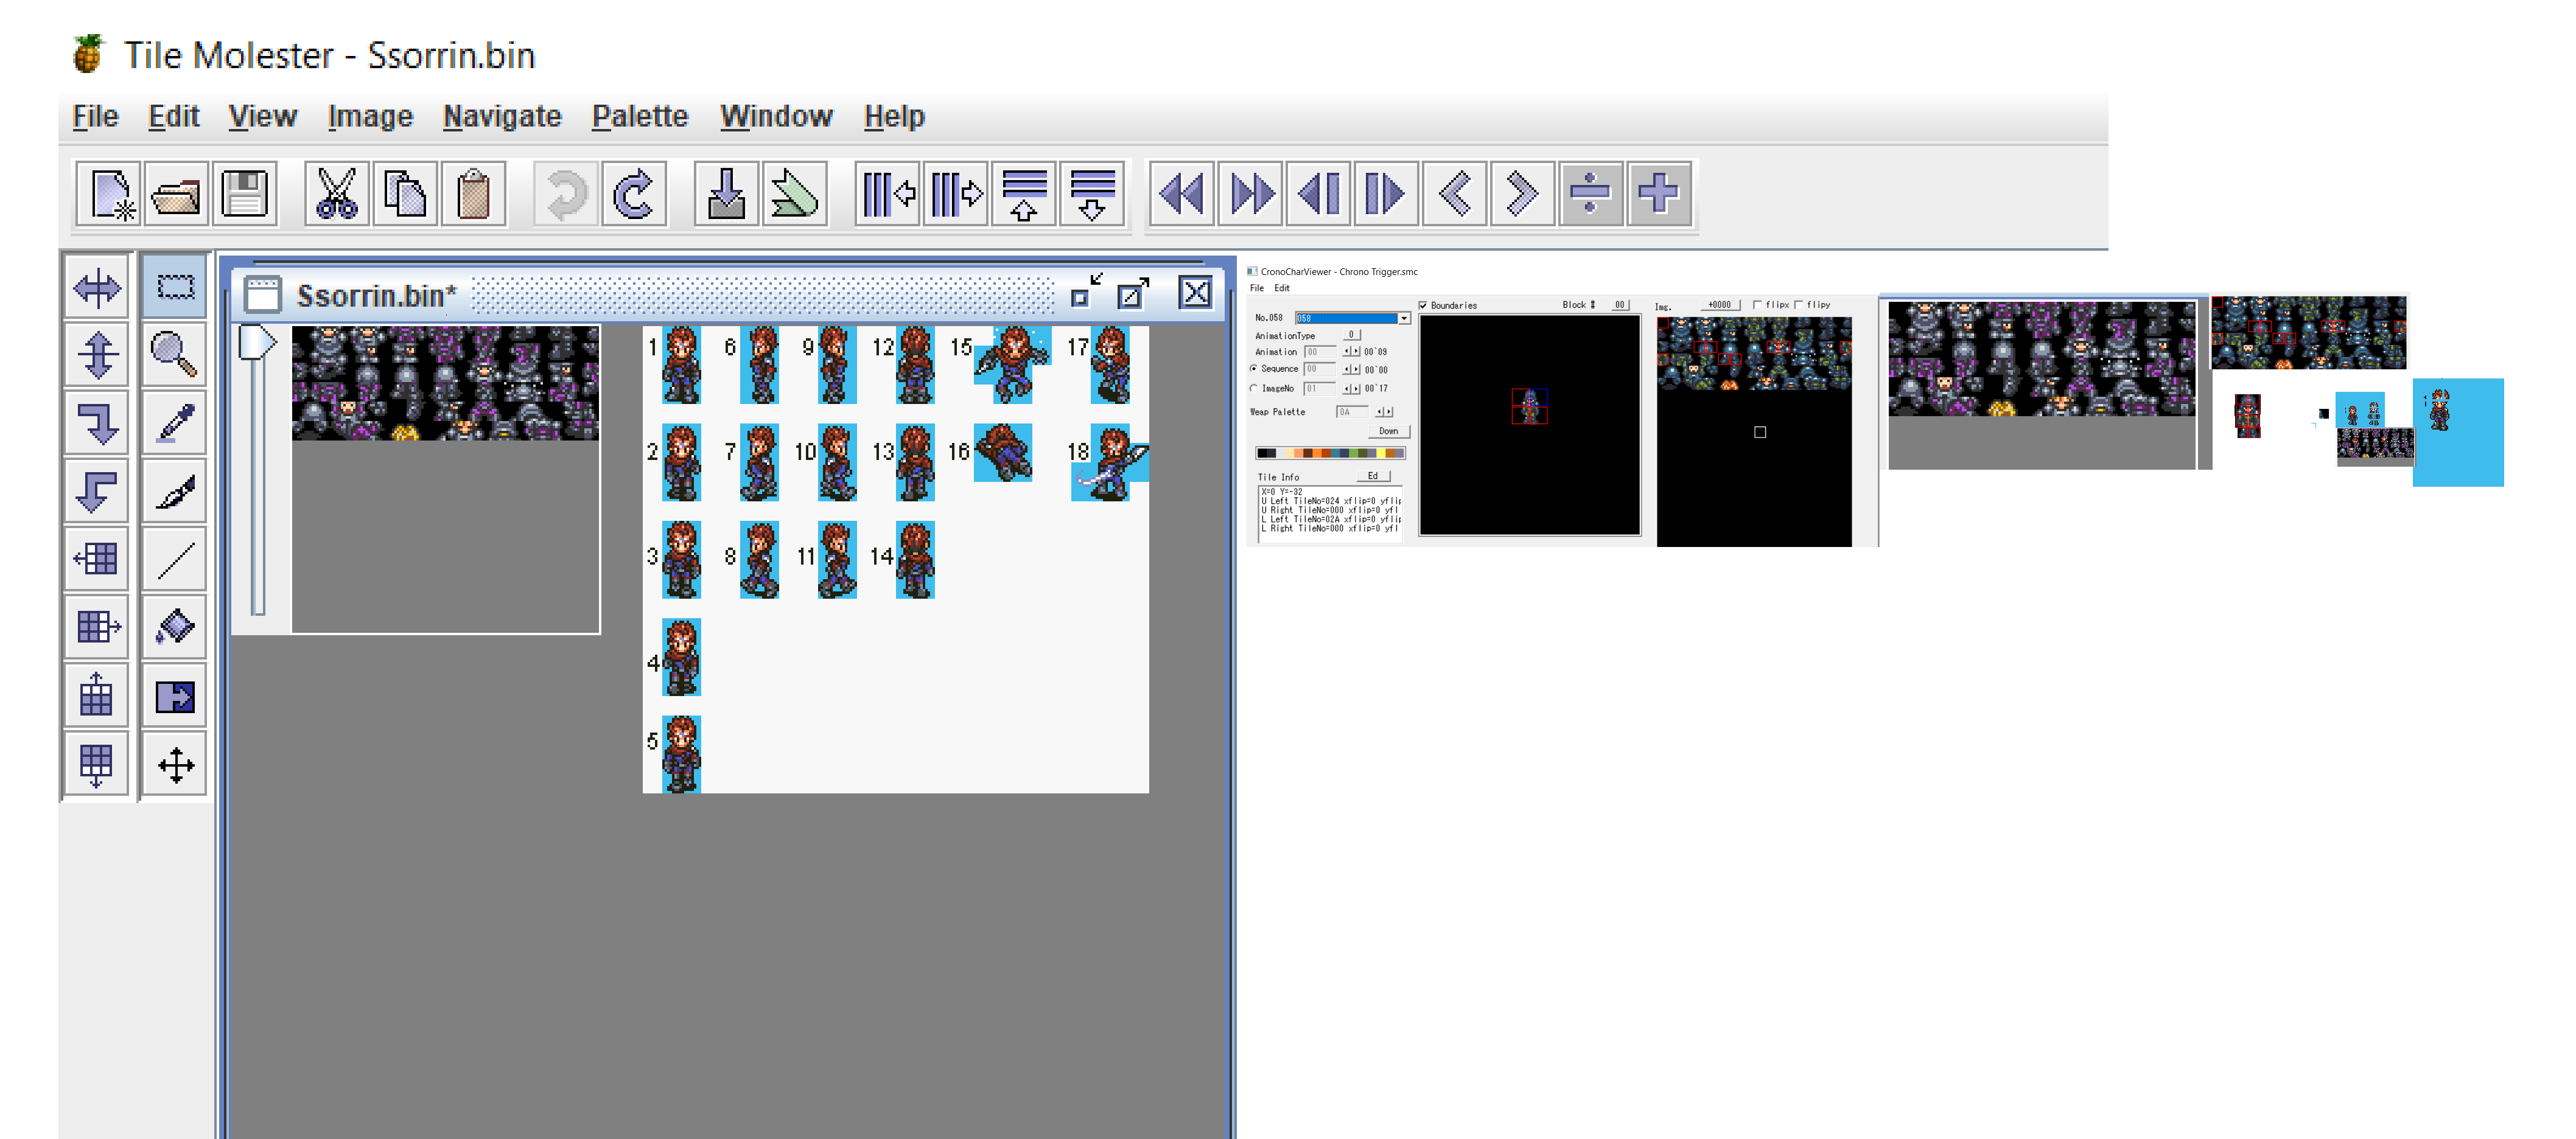2576x1139 pixels.
Task: Pick the Flood Fill bucket tool
Action: 174,628
